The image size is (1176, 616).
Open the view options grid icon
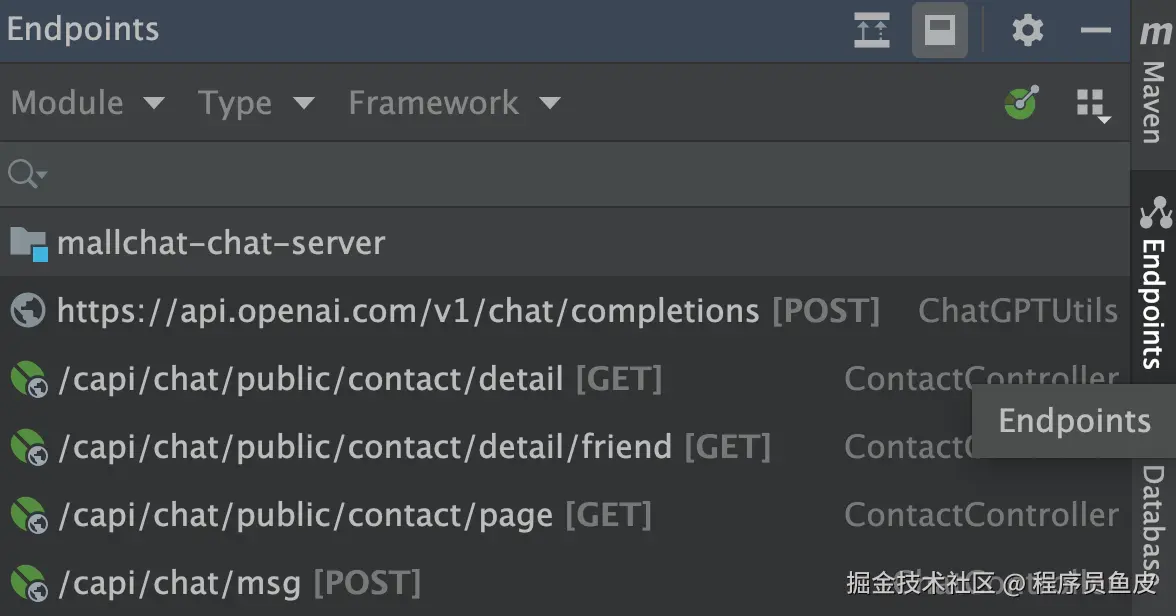click(x=1092, y=103)
